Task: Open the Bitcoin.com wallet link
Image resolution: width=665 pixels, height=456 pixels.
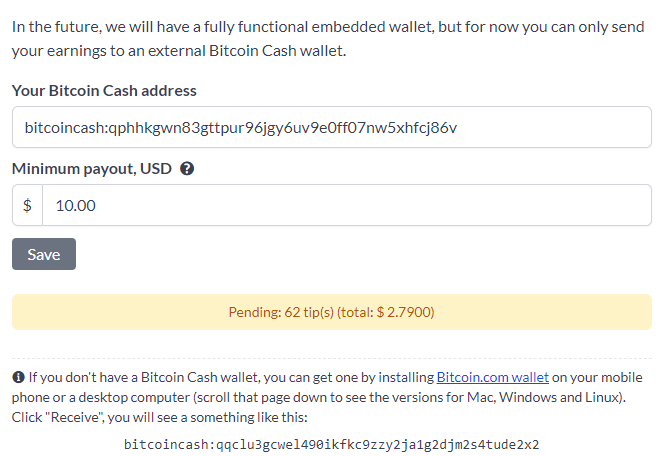Action: pyautogui.click(x=492, y=377)
